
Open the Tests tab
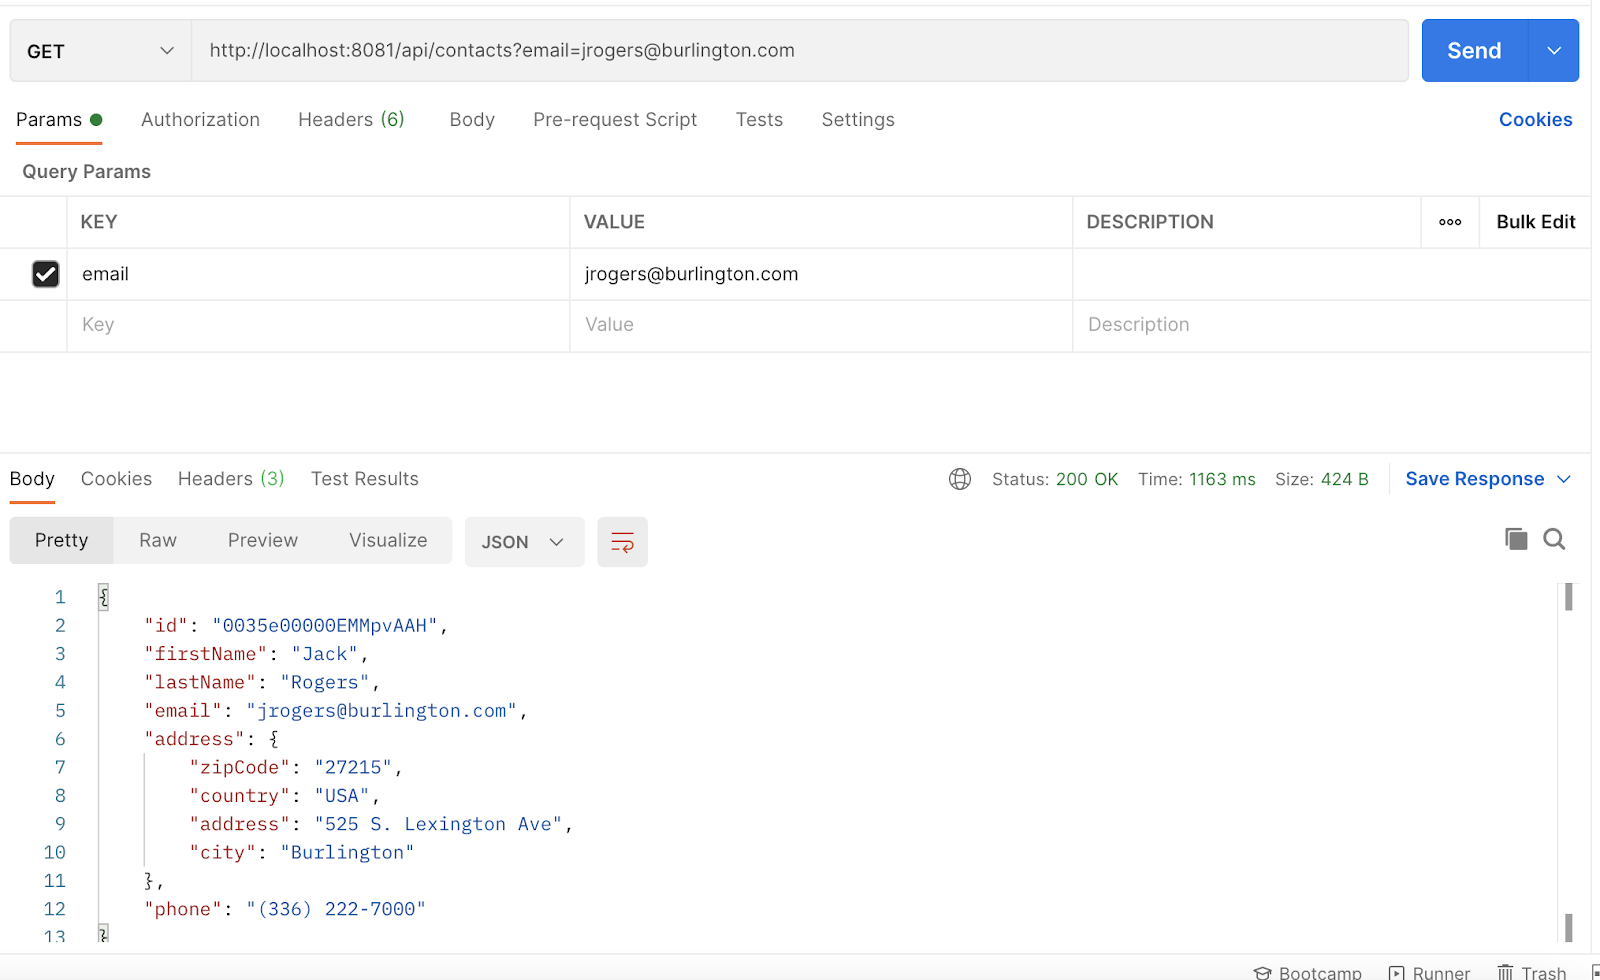pos(759,120)
